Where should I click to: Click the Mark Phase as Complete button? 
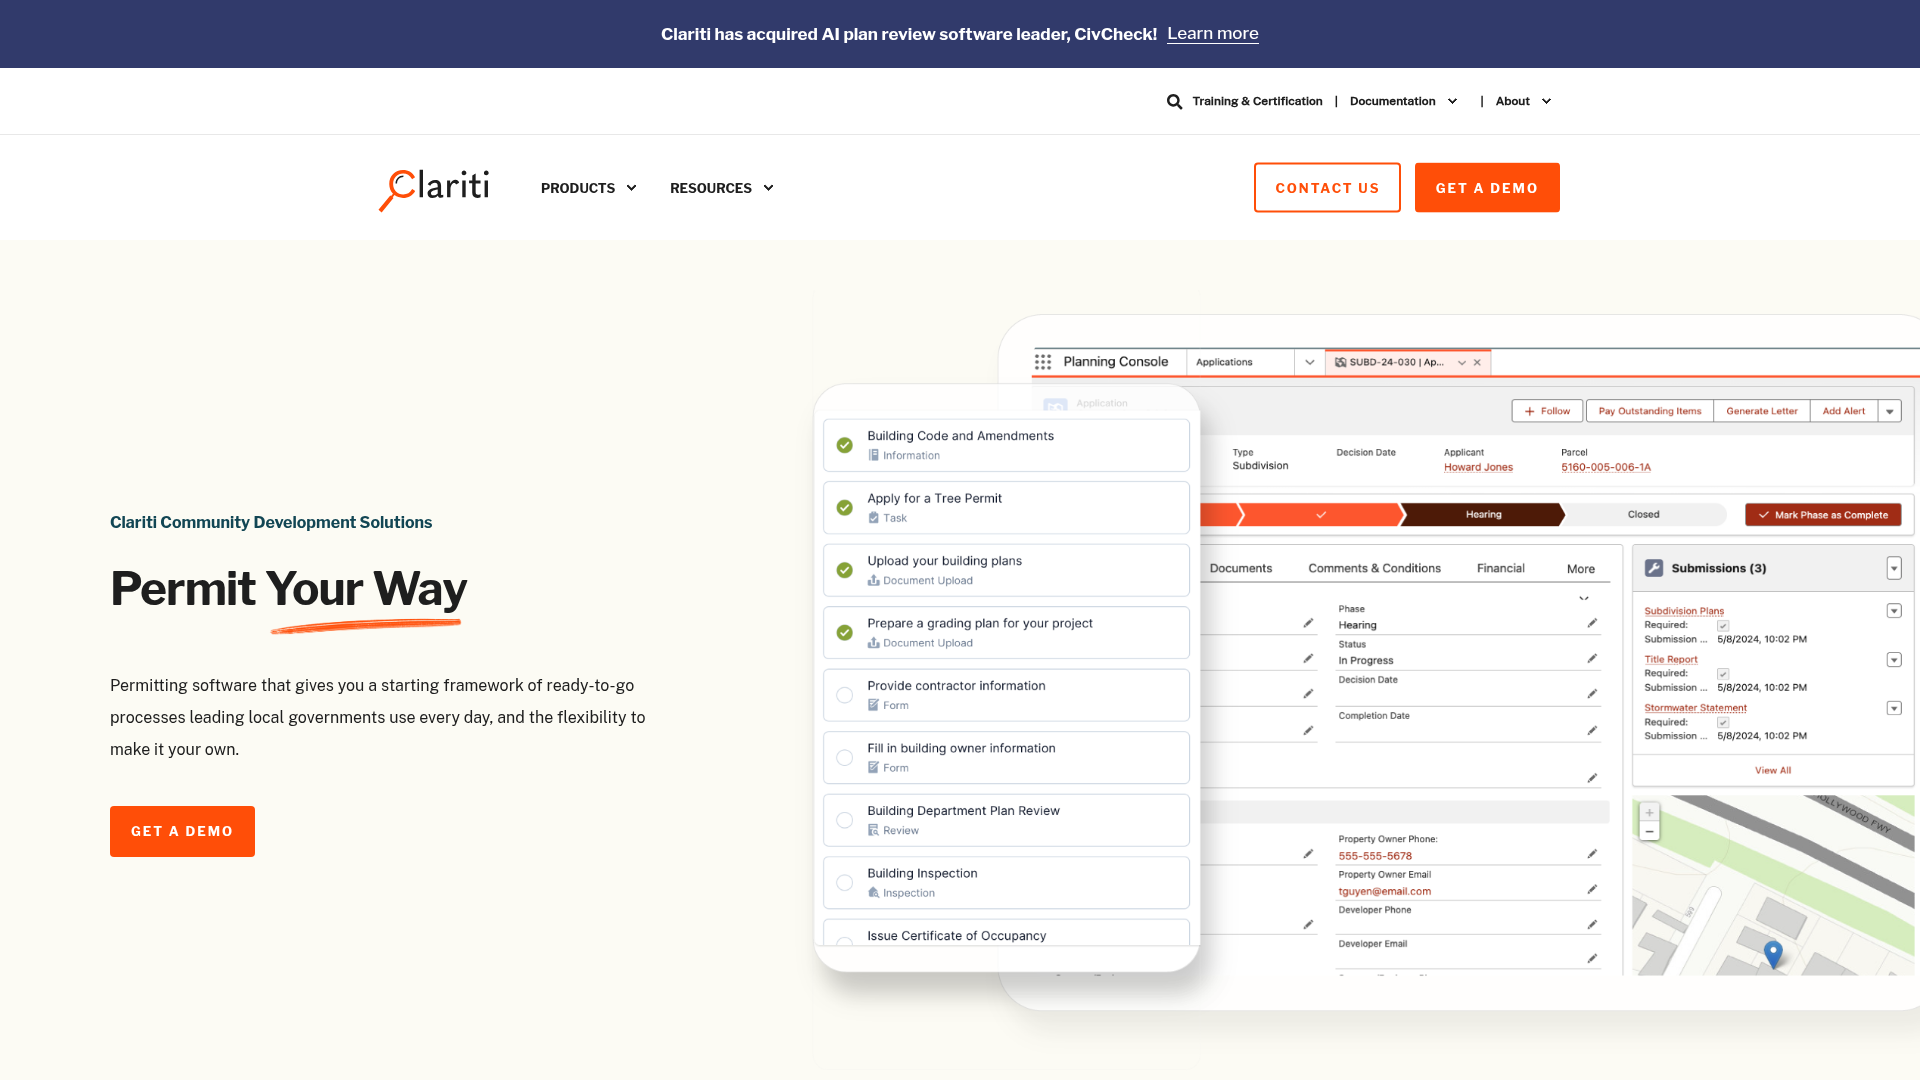[x=1823, y=514]
